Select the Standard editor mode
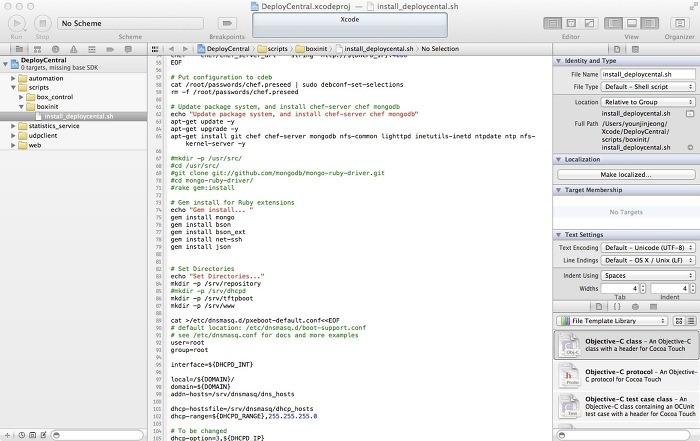 point(553,23)
